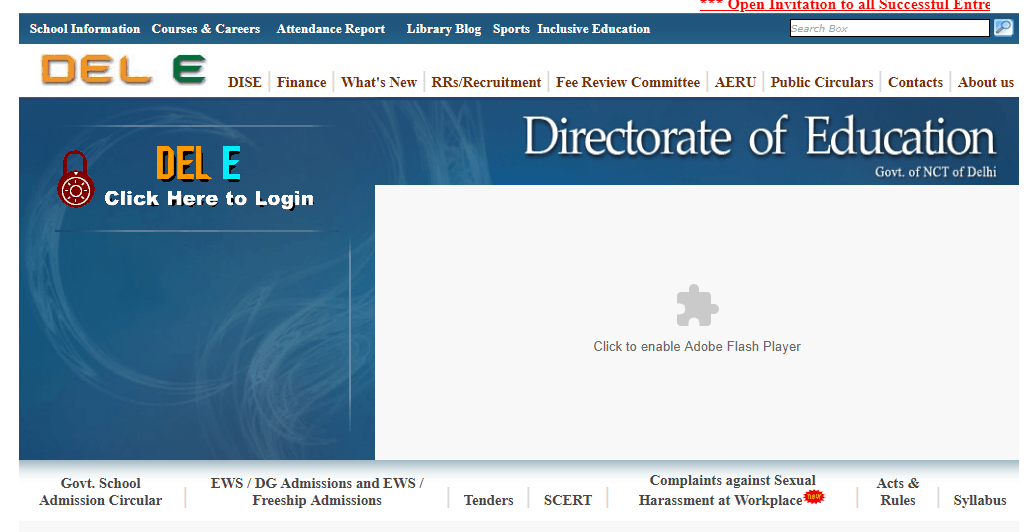Open Courses & Careers menu

point(205,29)
